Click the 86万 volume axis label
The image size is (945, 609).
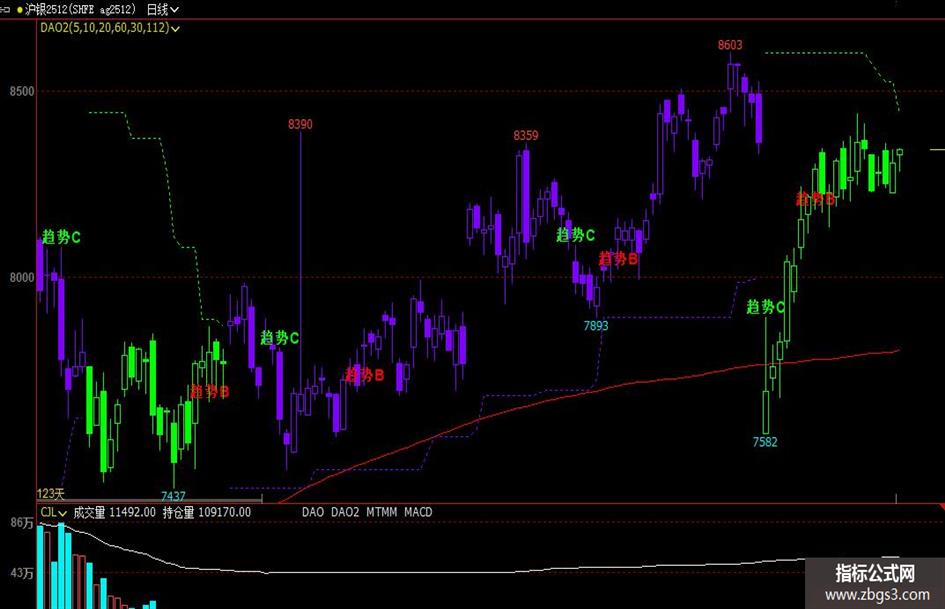(22, 523)
